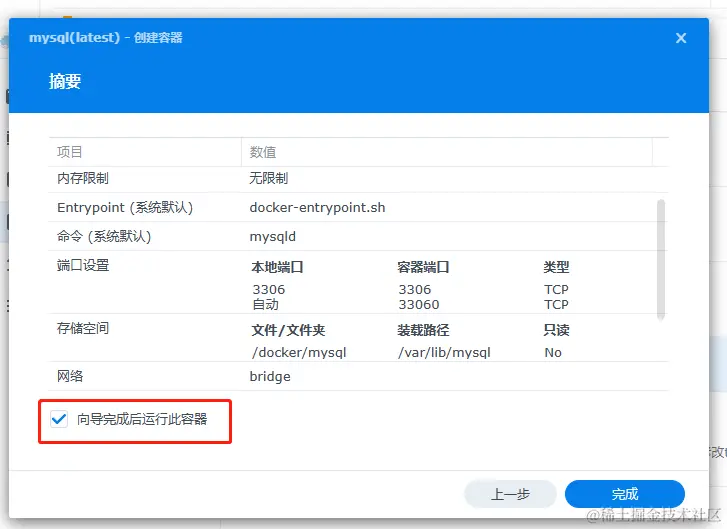
Task: Click the container port 33060 value
Action: click(419, 305)
